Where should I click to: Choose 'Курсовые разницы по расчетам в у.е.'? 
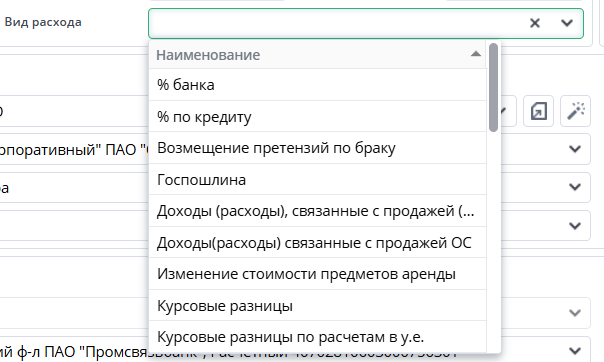coord(317,337)
